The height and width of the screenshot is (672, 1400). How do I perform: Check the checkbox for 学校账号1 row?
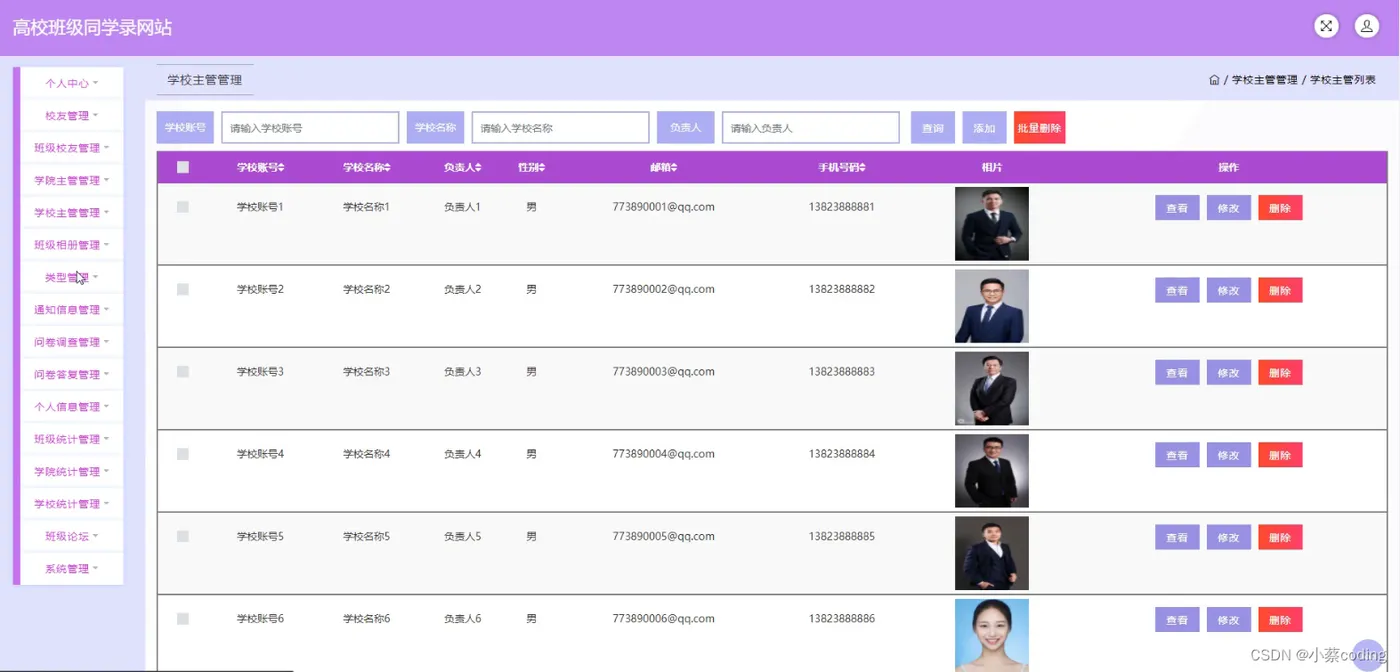183,207
